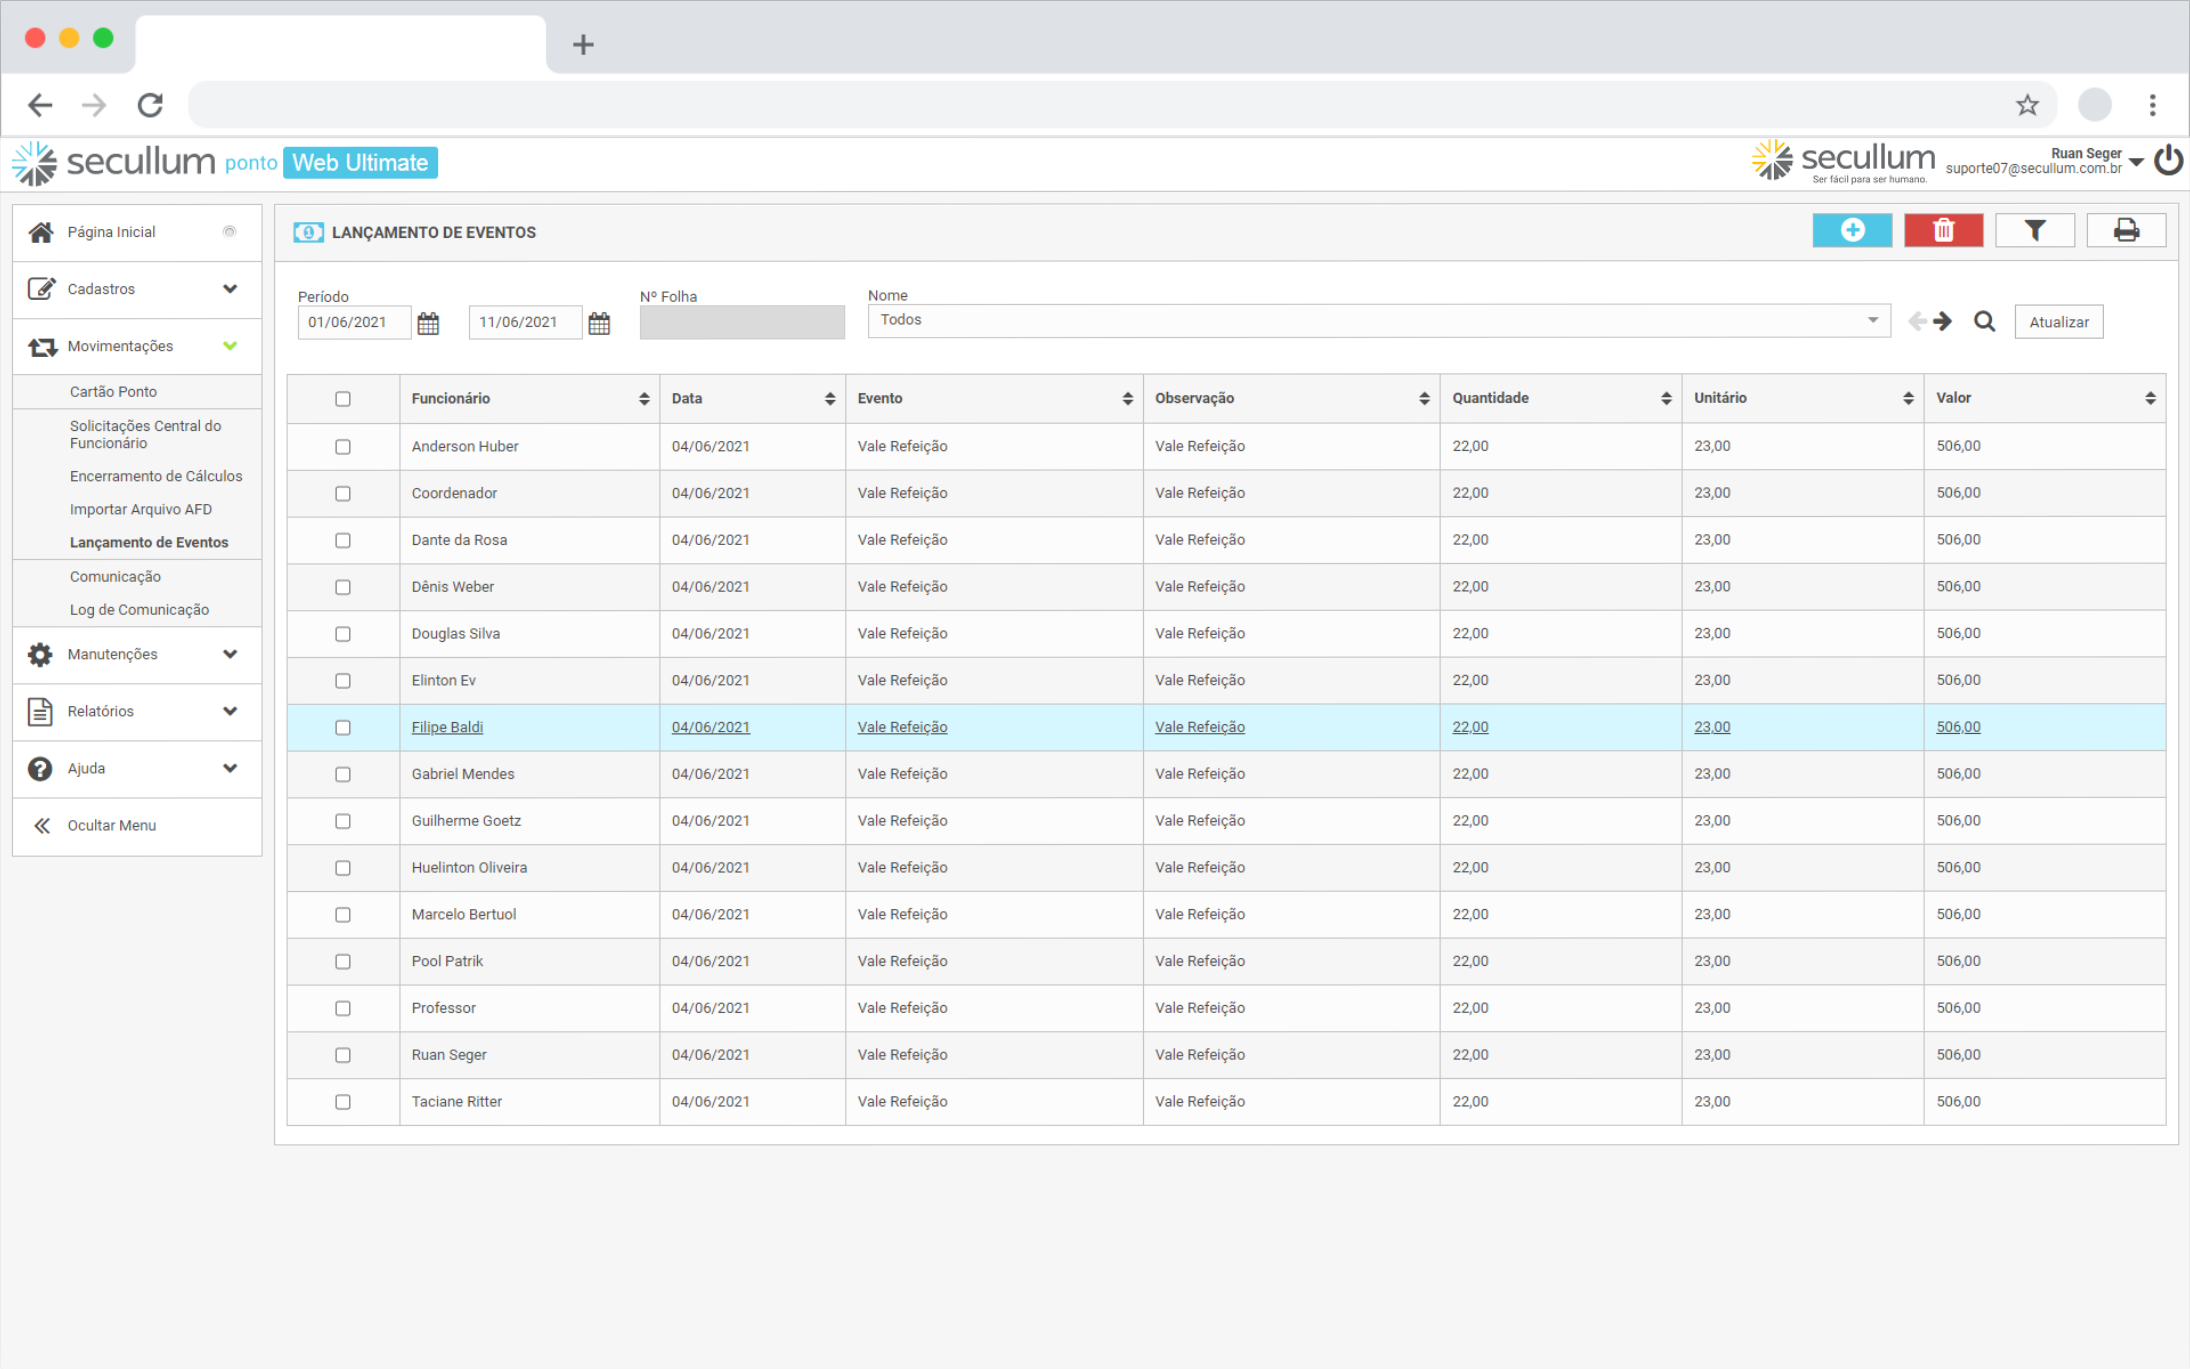Open Encerramento de Cálculos menu item
This screenshot has width=2190, height=1369.
pyautogui.click(x=156, y=476)
